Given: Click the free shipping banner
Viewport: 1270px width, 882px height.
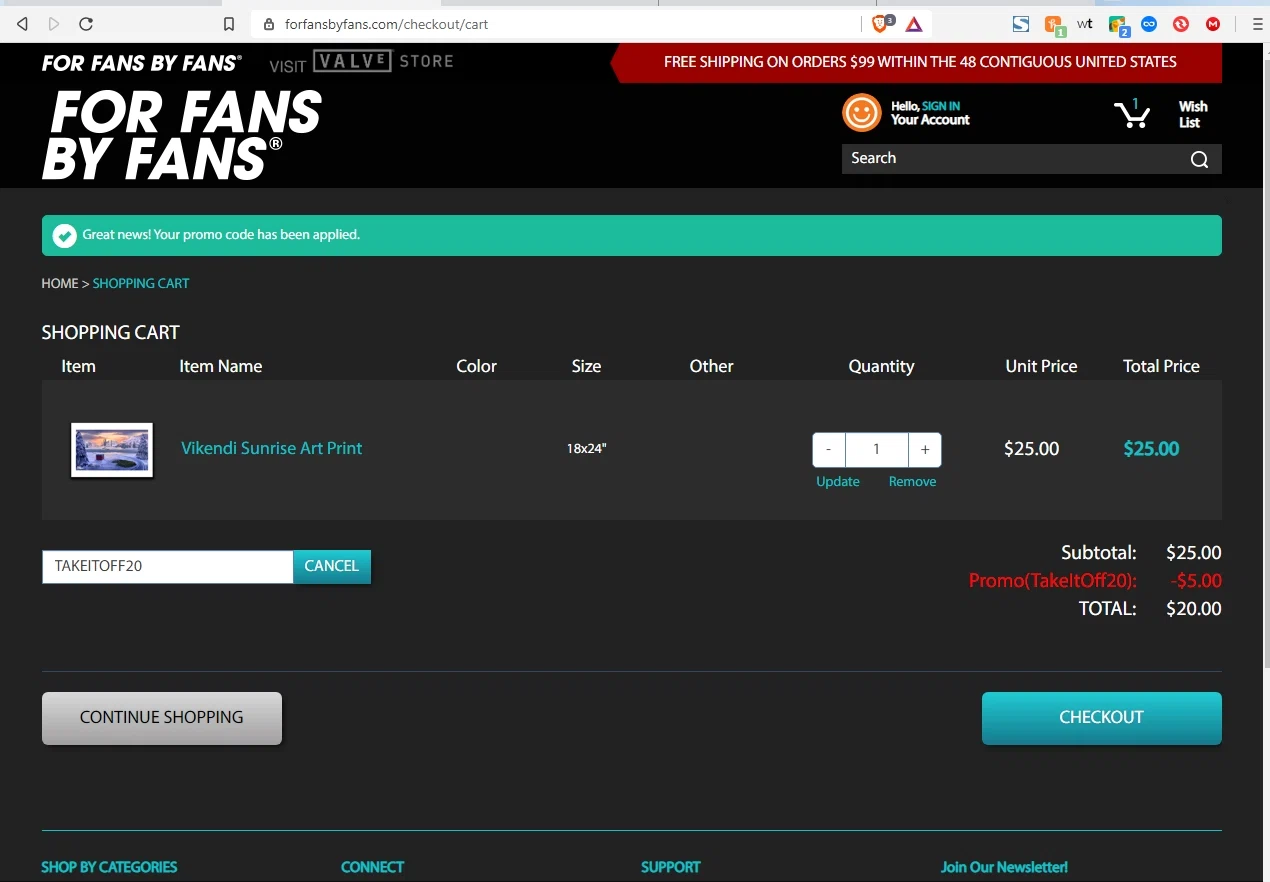Looking at the screenshot, I should (917, 62).
